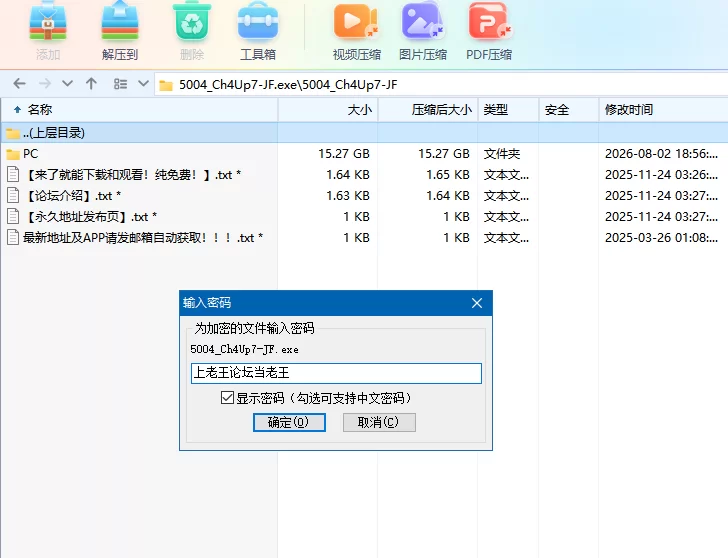Sort by the 修改时间 column header
The image size is (728, 558).
663,110
